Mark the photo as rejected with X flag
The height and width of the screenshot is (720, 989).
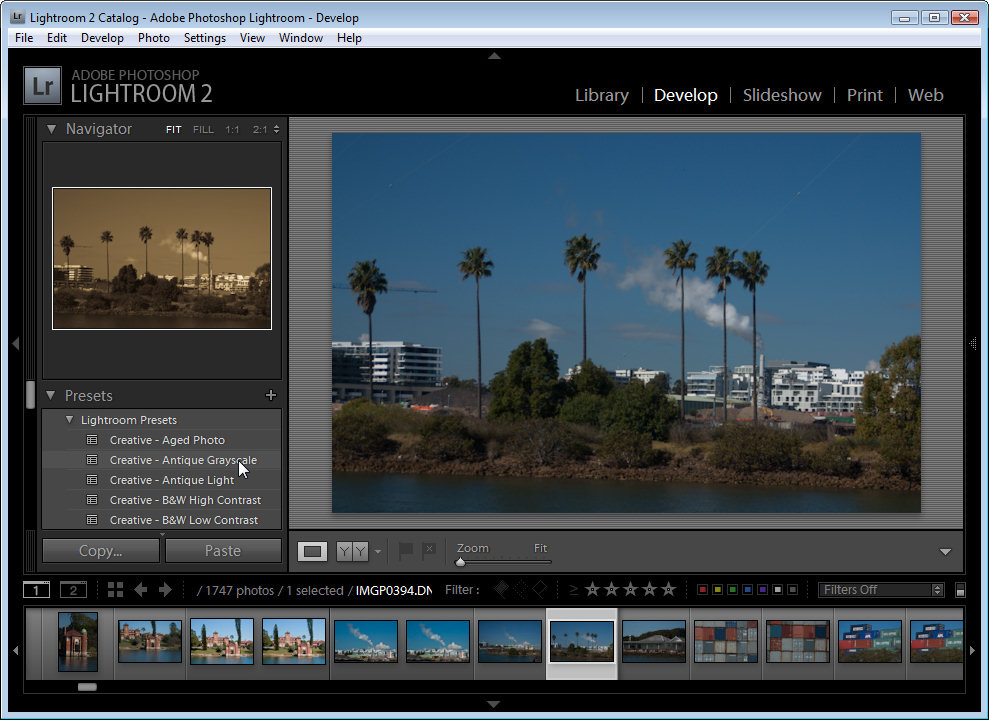tap(429, 550)
